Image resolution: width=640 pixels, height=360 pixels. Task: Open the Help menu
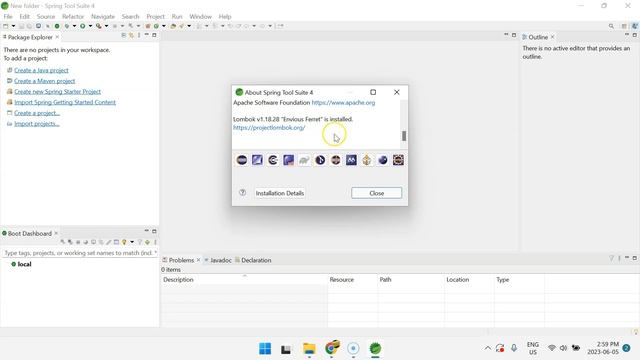click(x=225, y=16)
